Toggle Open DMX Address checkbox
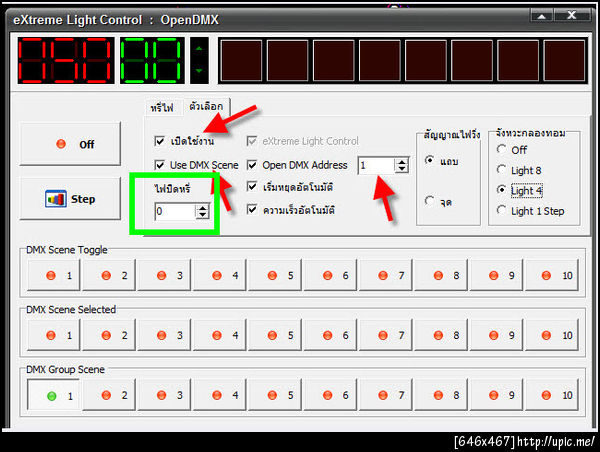 (x=252, y=165)
